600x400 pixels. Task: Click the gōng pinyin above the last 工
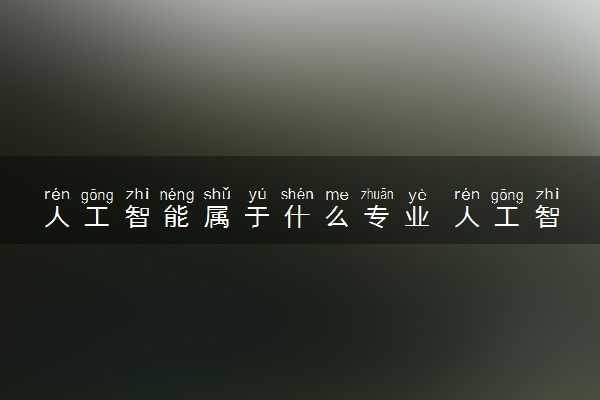point(507,195)
